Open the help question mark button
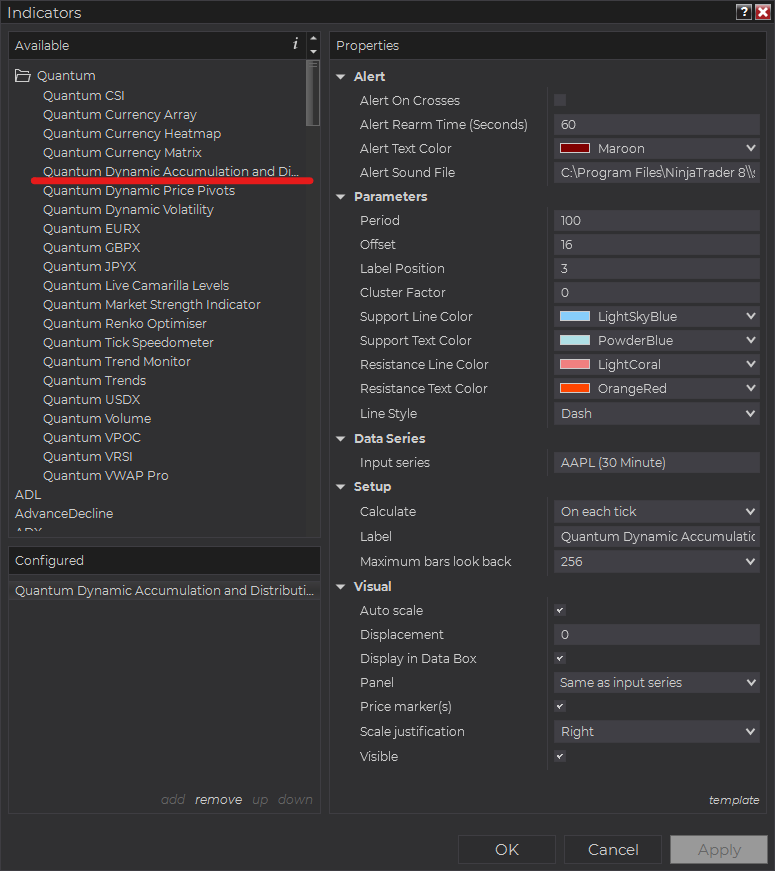775x871 pixels. (x=744, y=12)
